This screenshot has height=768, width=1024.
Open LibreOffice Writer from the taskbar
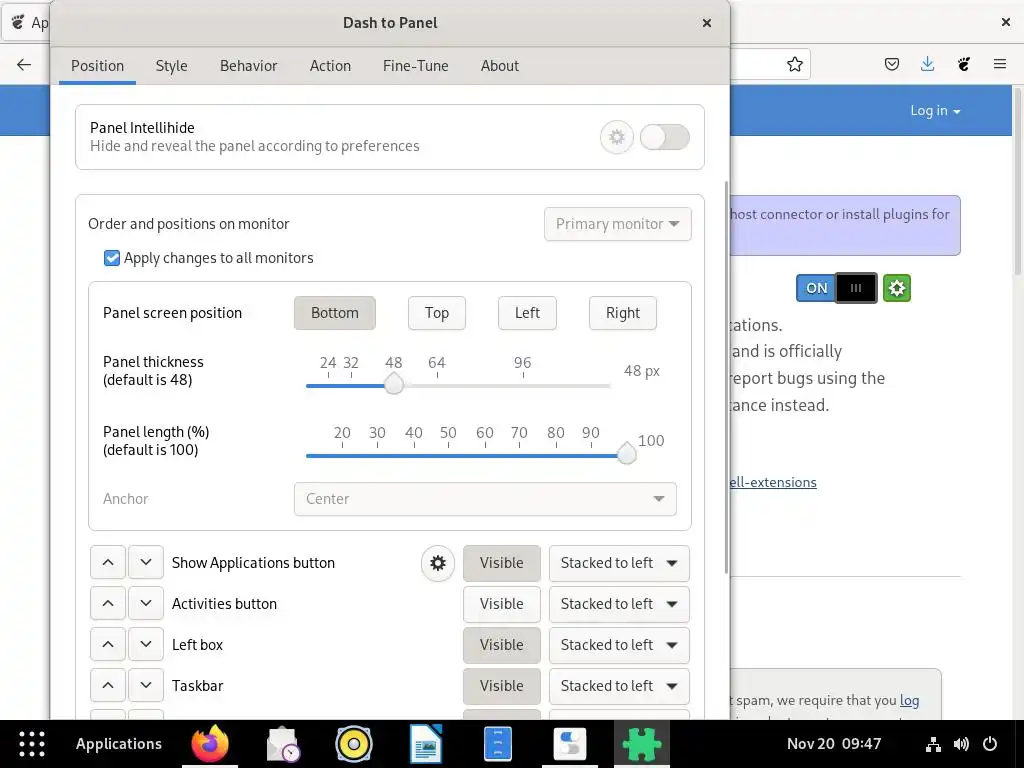426,744
